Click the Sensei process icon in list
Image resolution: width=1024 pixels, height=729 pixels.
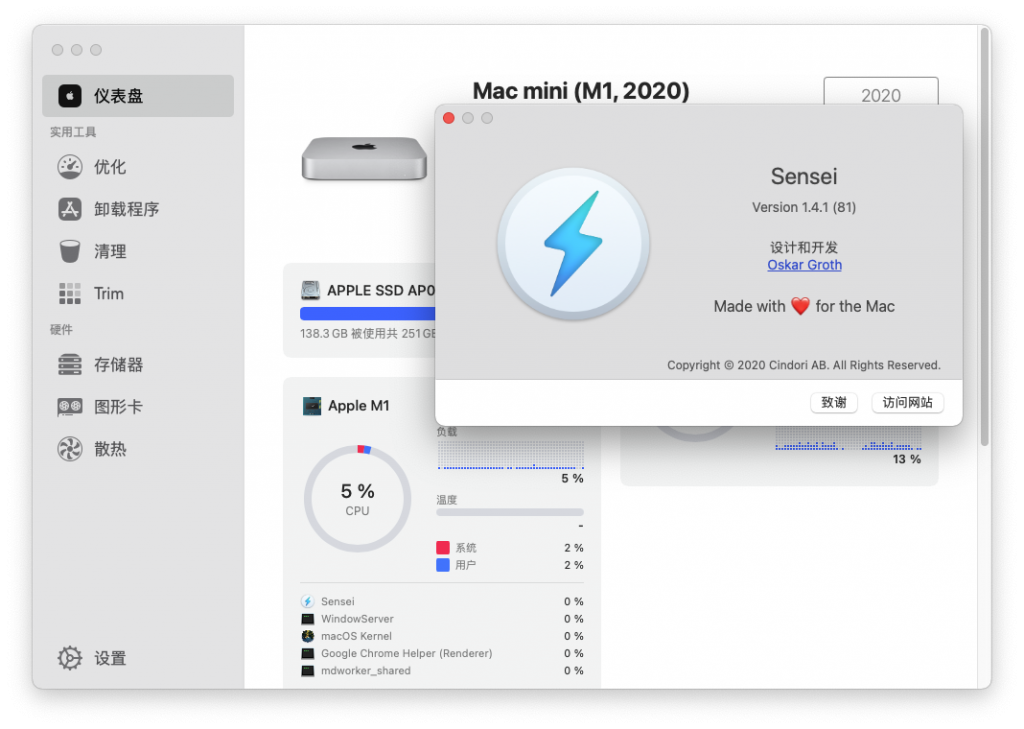click(x=308, y=601)
